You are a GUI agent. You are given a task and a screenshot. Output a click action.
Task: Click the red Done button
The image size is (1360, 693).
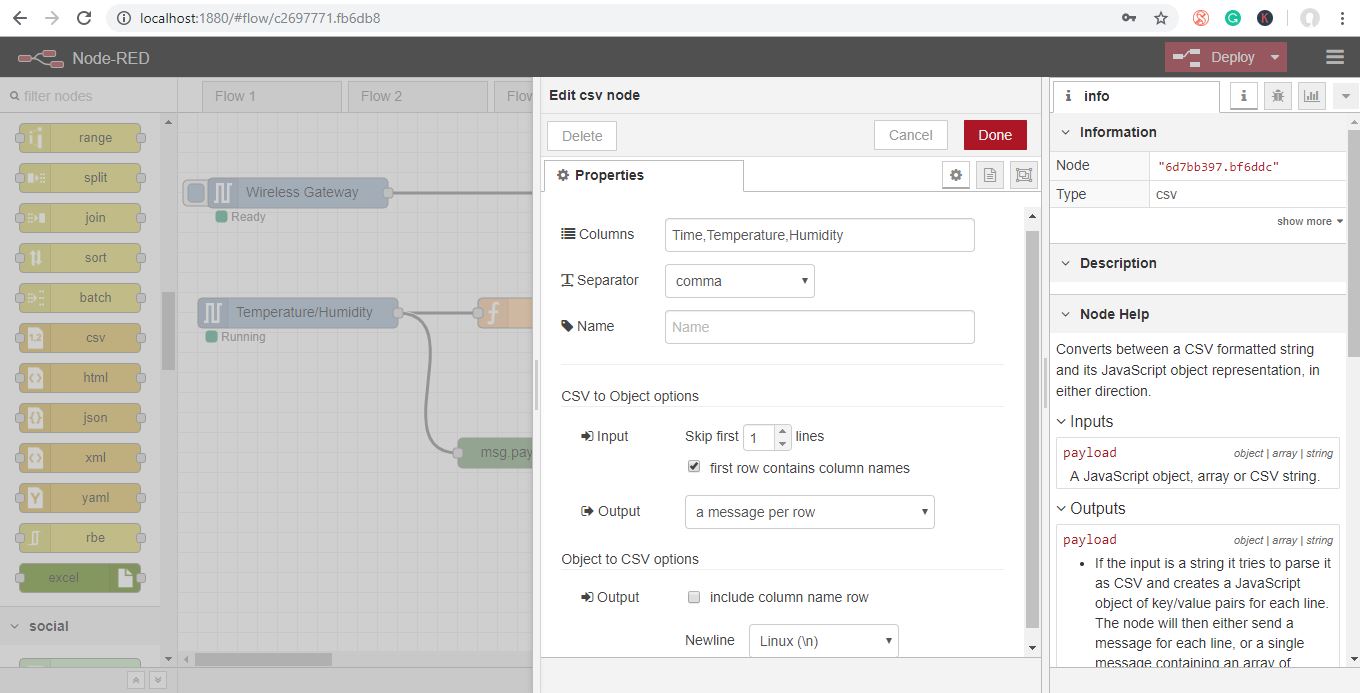point(994,135)
